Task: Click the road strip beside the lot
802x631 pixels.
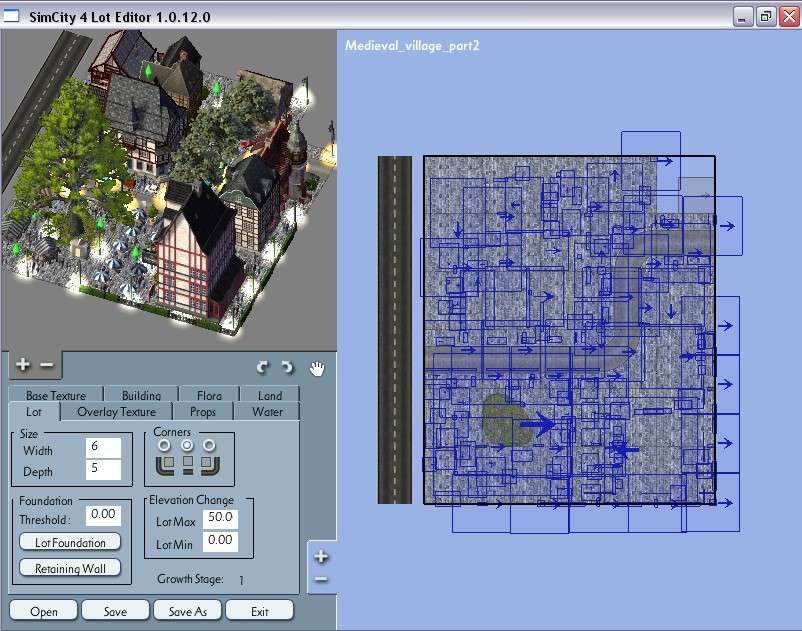Action: pos(395,330)
